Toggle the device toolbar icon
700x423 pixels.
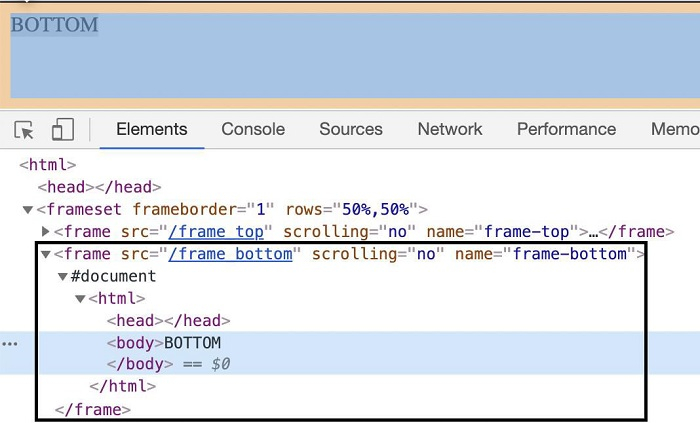point(63,130)
